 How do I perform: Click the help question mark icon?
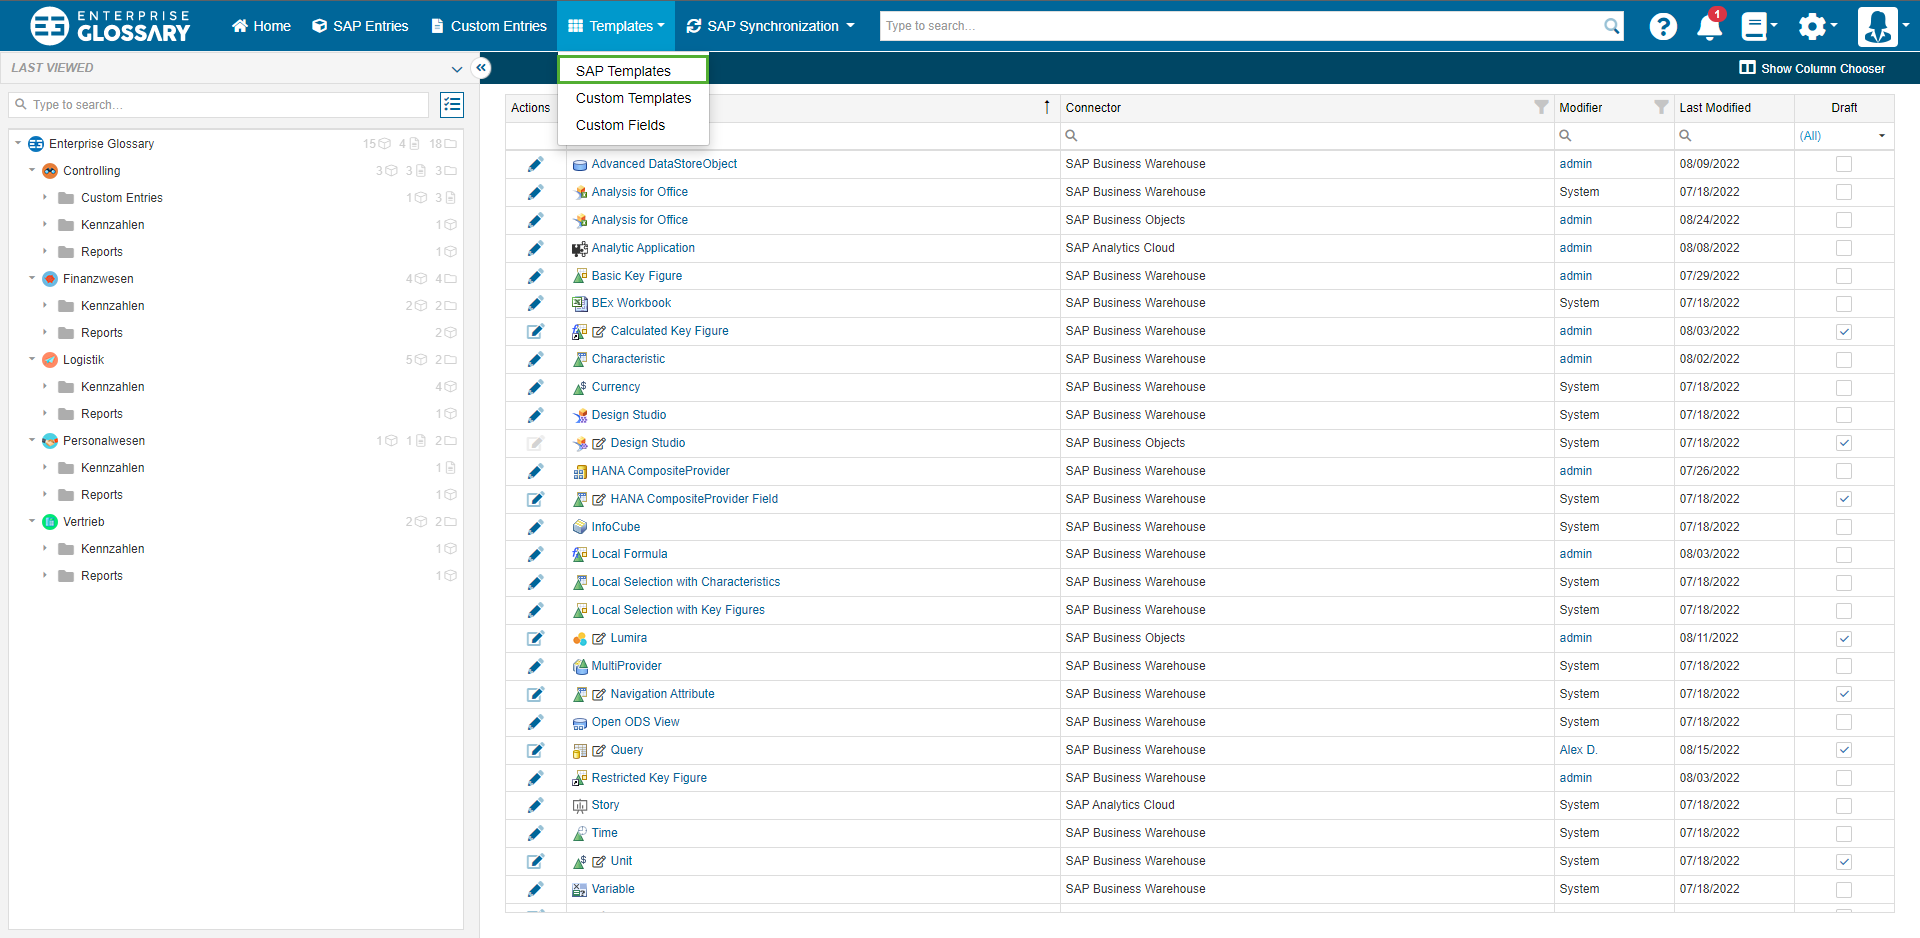[1663, 27]
